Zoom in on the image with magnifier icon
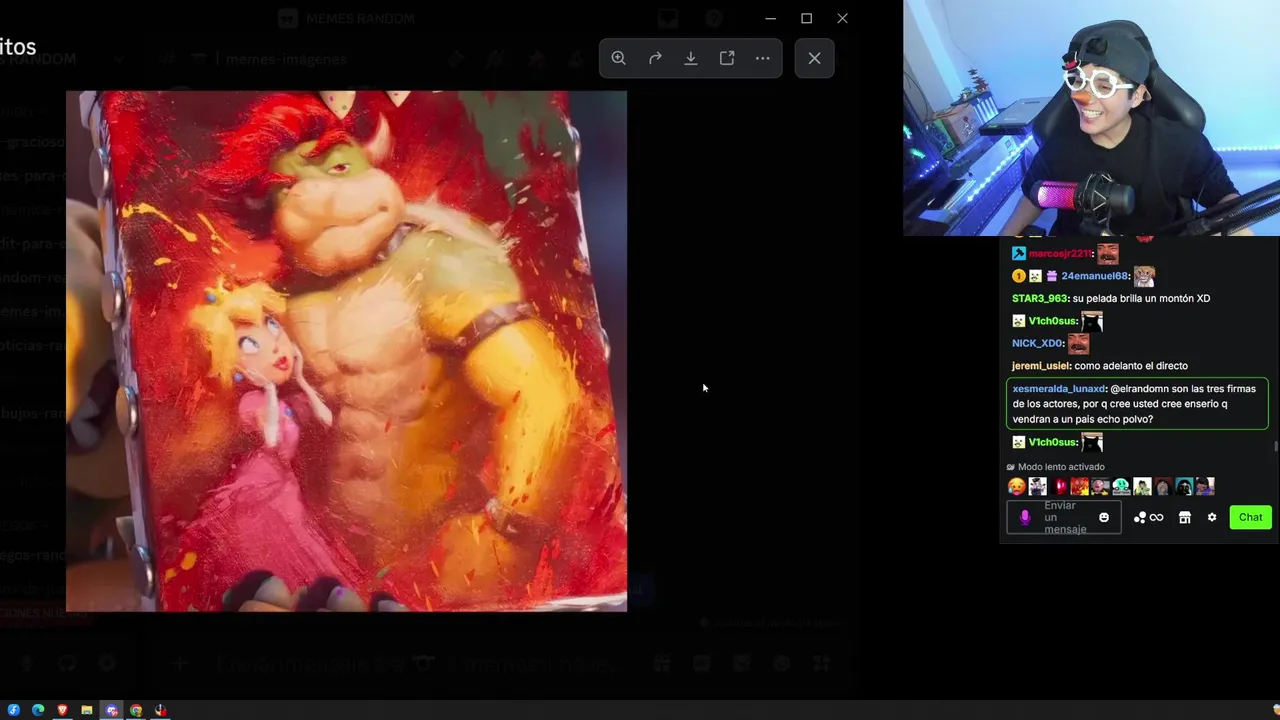The width and height of the screenshot is (1280, 720). tap(619, 59)
